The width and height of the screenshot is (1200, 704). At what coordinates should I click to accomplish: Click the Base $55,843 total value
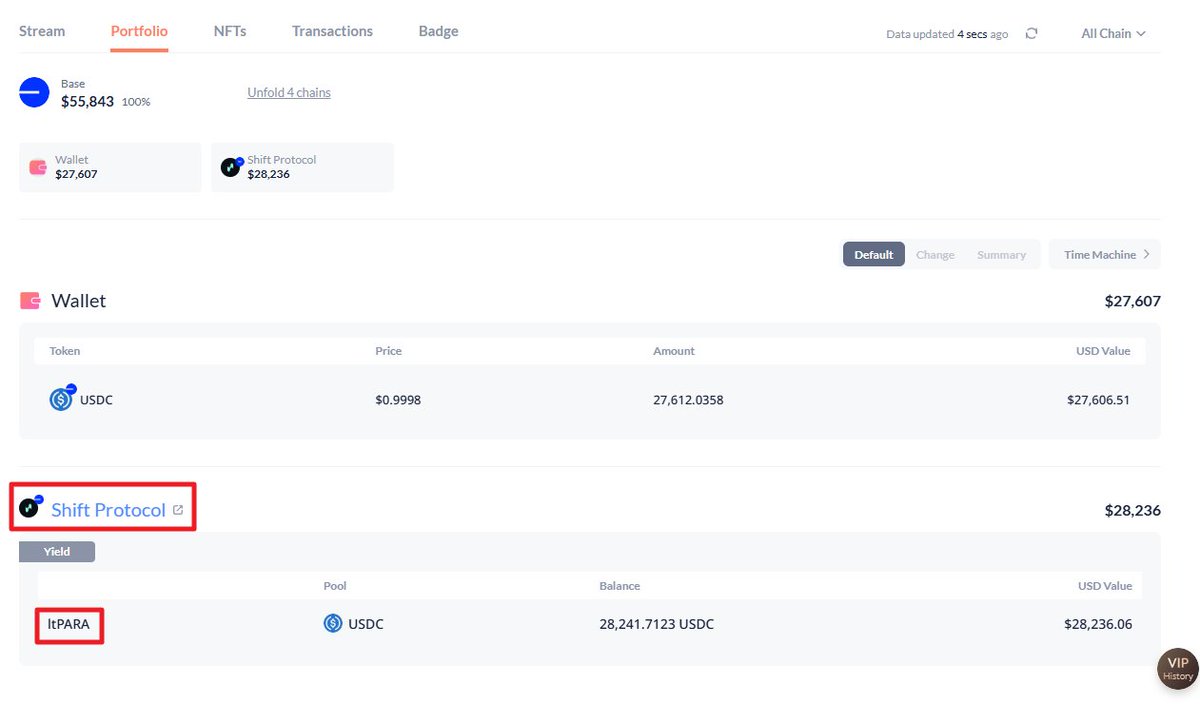[x=87, y=101]
